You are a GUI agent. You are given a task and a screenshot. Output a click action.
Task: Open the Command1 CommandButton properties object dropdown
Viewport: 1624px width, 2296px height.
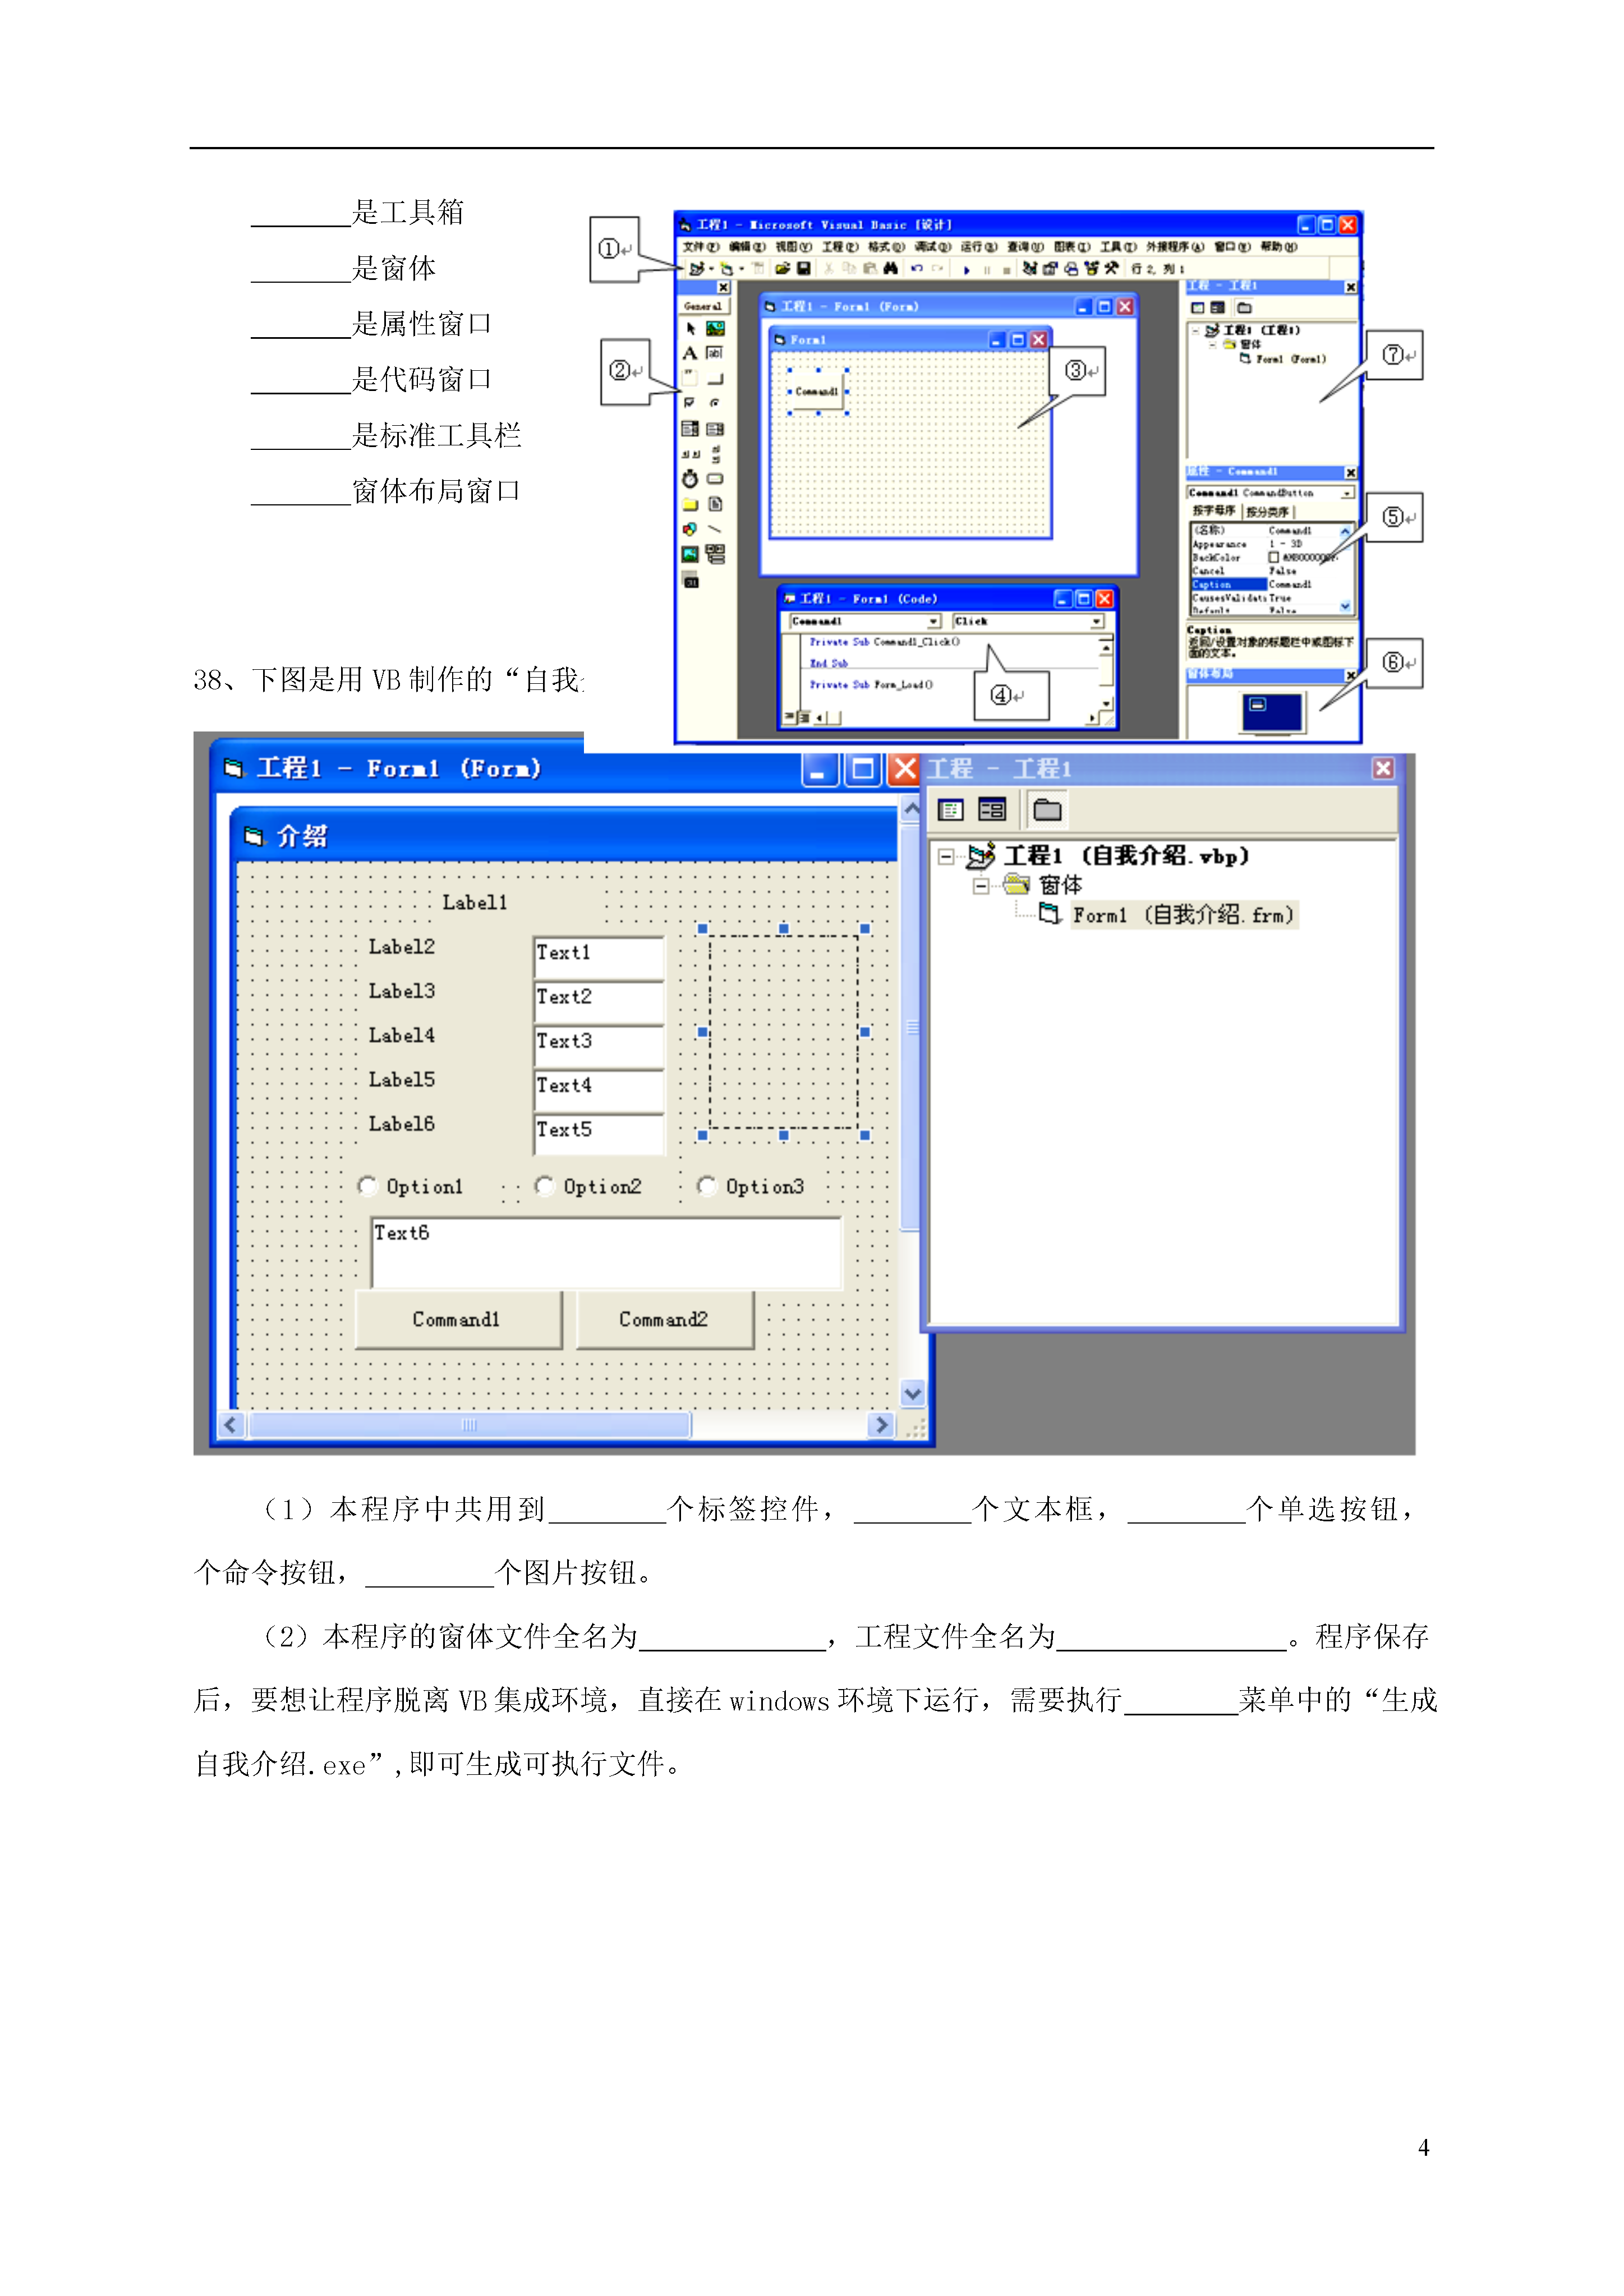[x=1347, y=493]
